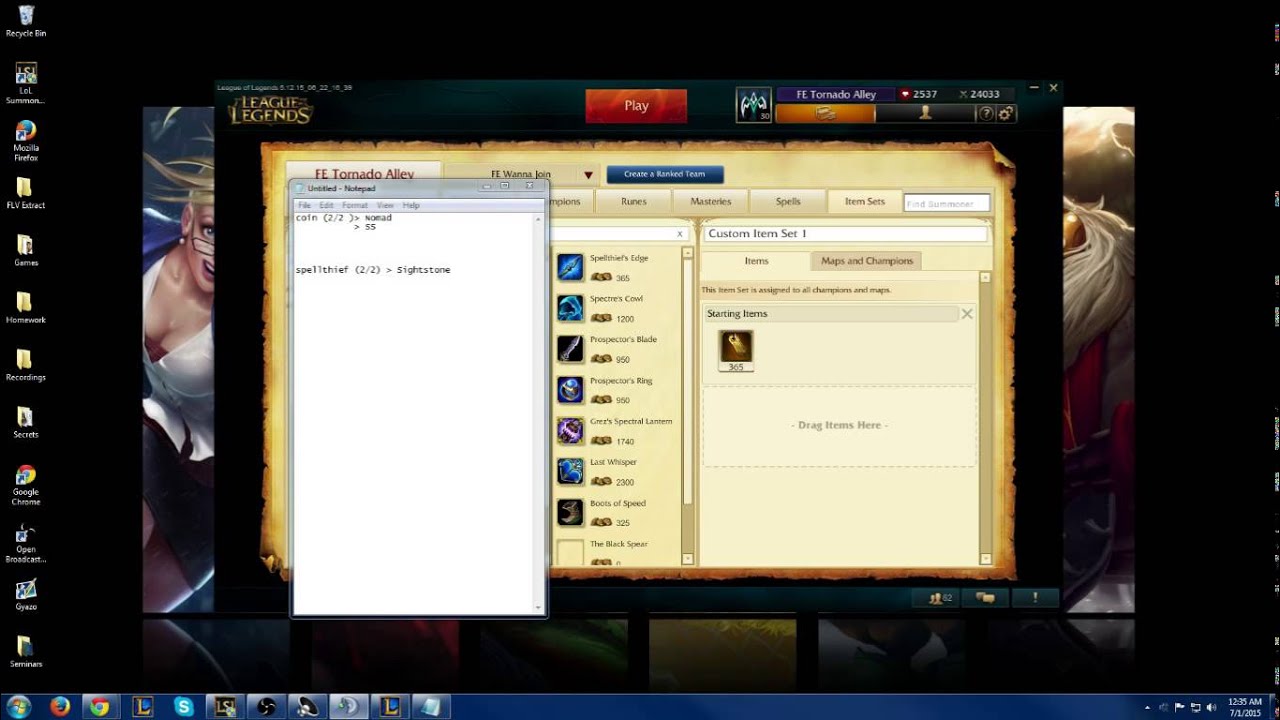The width and height of the screenshot is (1280, 720).
Task: Remove the Starting Items block with X
Action: (x=967, y=314)
